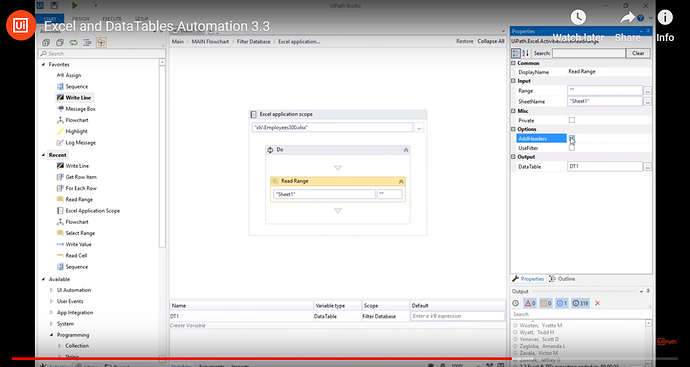Viewport: 690px width, 367px height.
Task: Select the For Each Row activity
Action: tap(77, 188)
